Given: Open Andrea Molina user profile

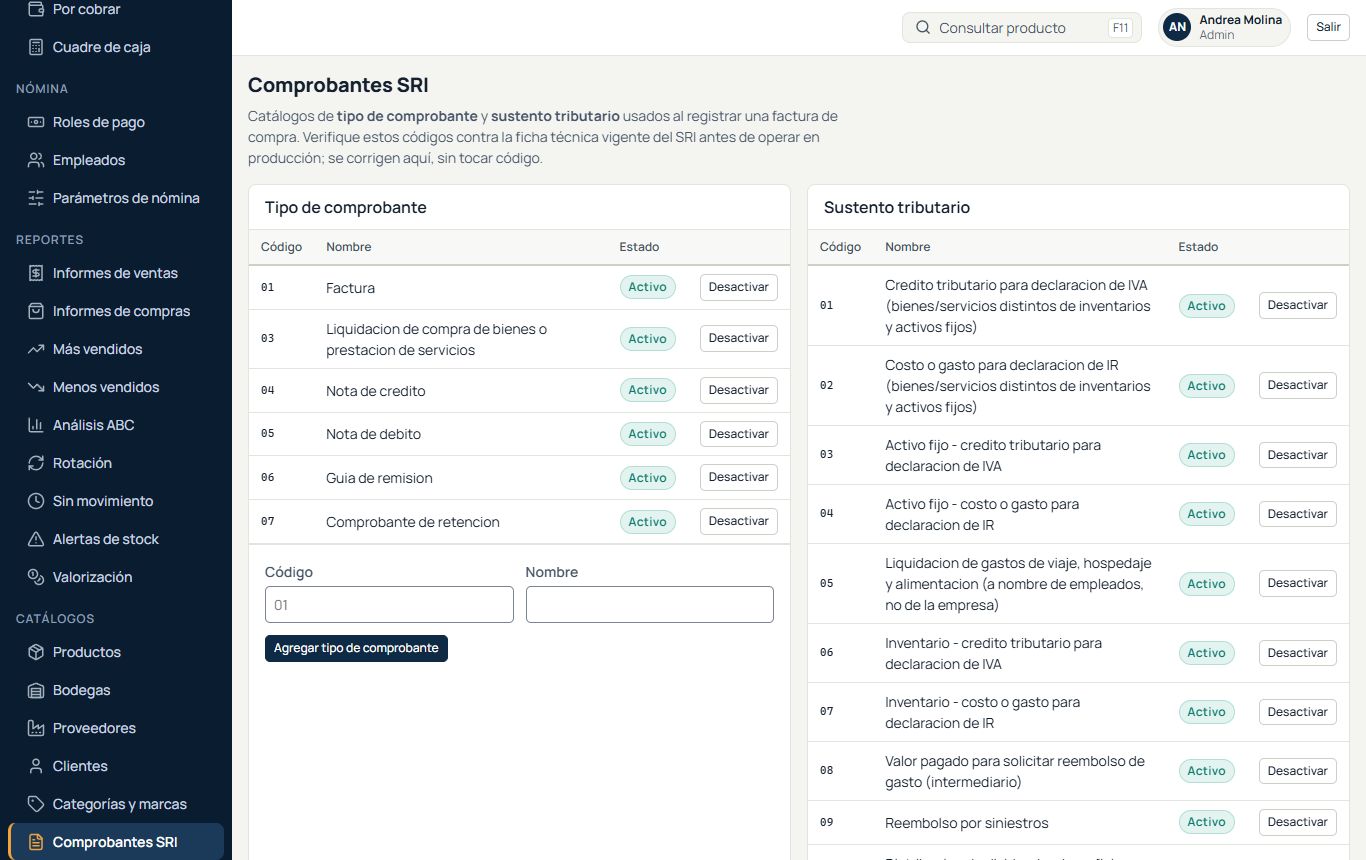Looking at the screenshot, I should pyautogui.click(x=1224, y=28).
